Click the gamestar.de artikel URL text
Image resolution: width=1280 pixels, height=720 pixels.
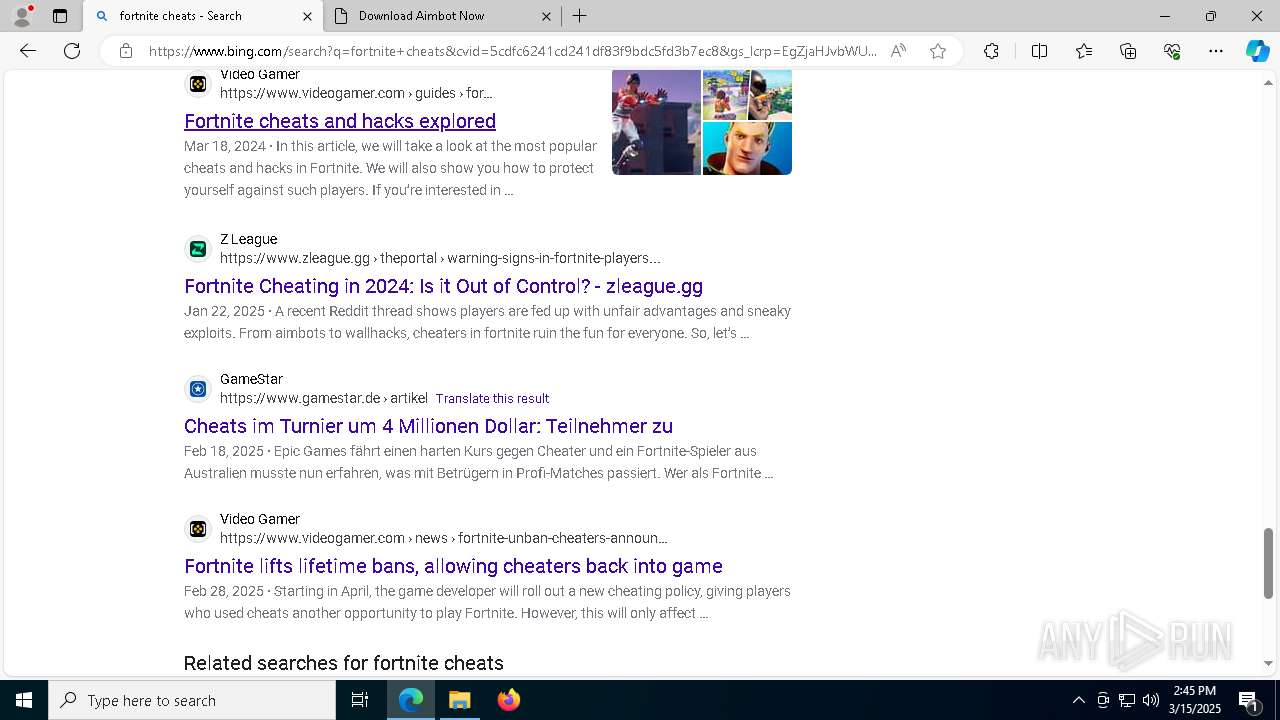(x=324, y=398)
